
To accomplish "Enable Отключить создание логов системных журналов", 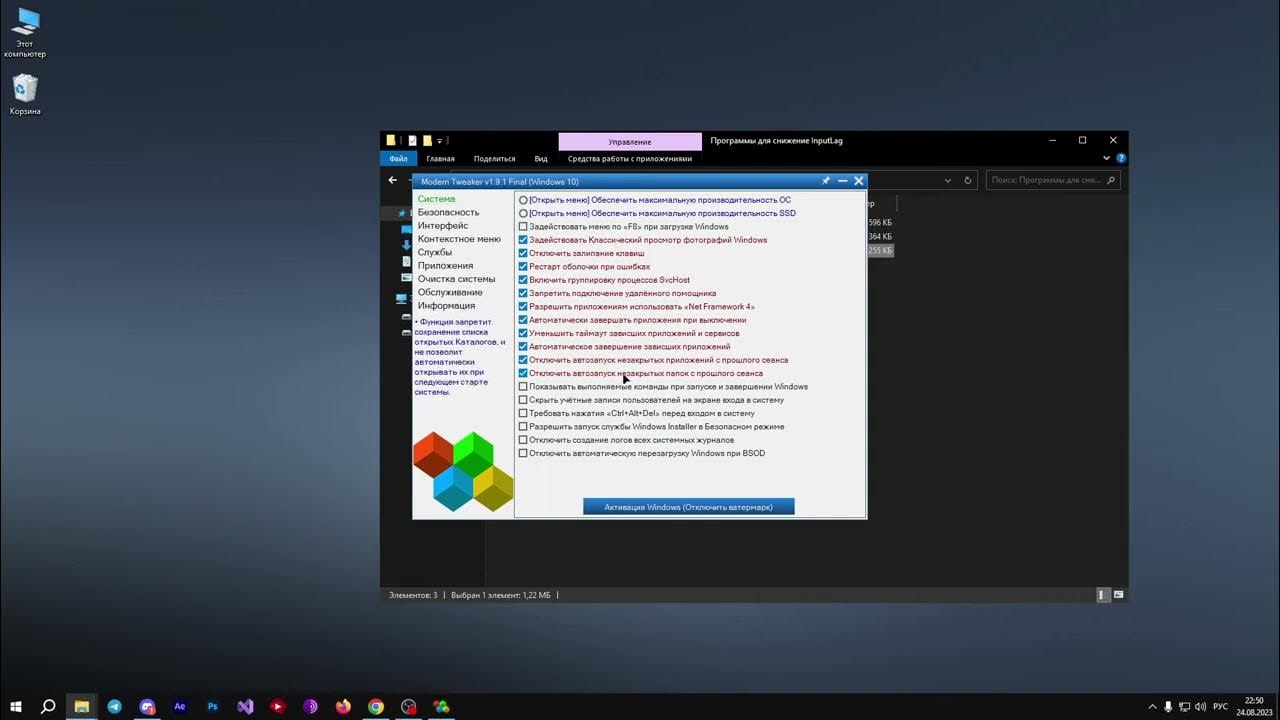I will pos(523,440).
